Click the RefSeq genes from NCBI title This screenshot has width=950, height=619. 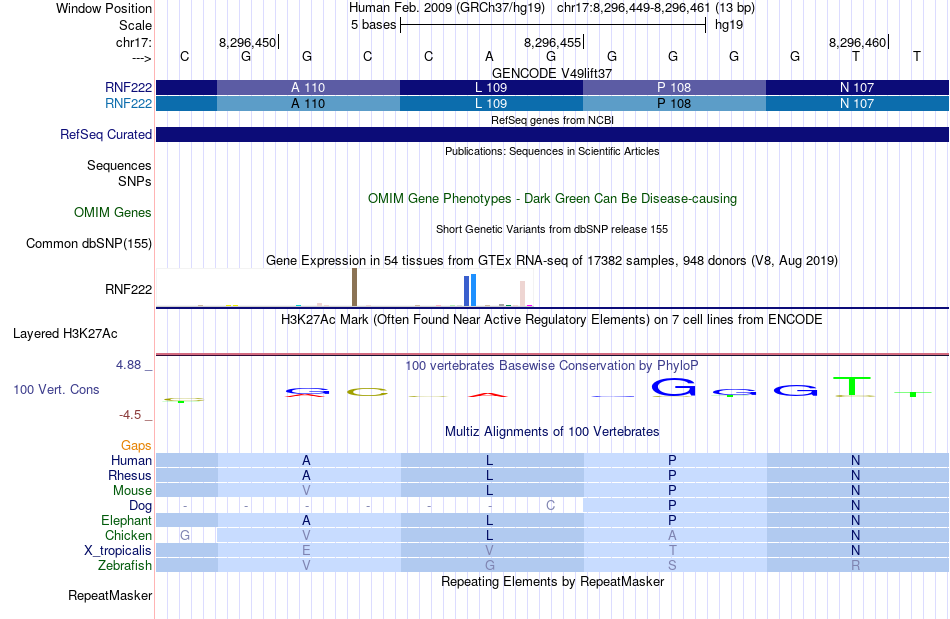tap(552, 120)
